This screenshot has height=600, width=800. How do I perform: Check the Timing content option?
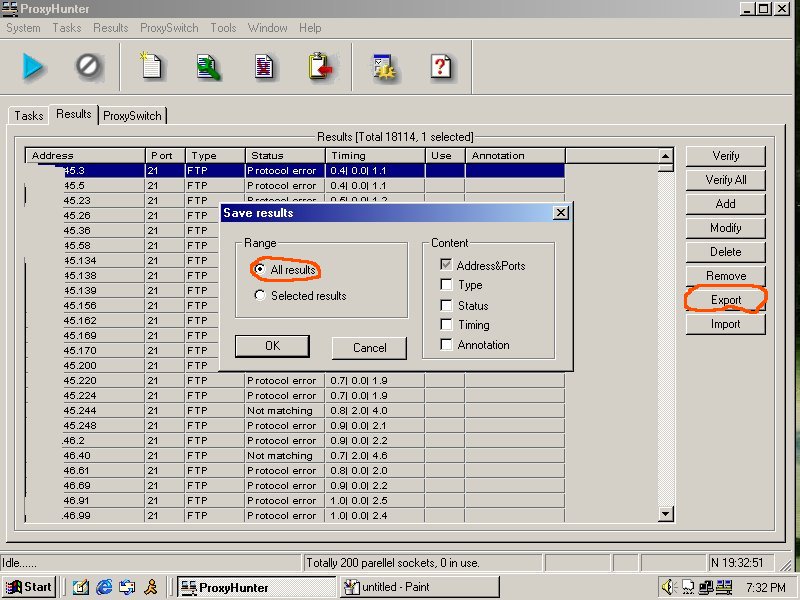446,325
